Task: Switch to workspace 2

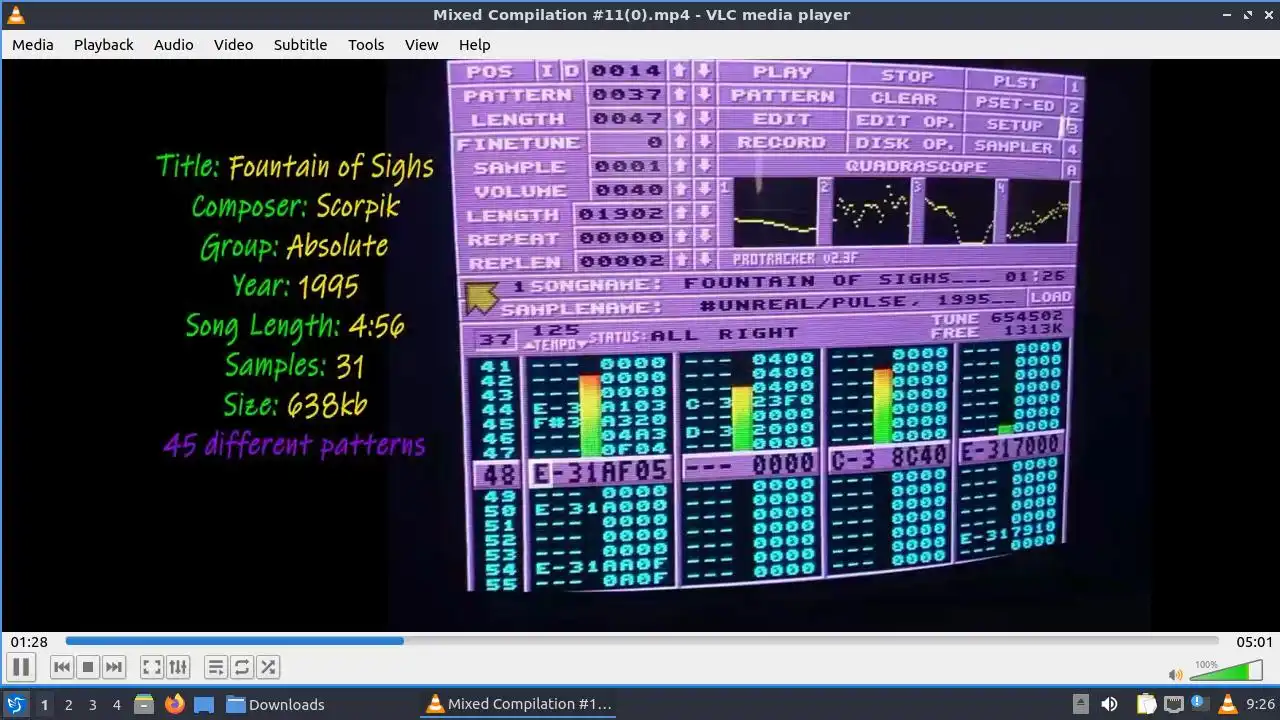Action: 68,704
